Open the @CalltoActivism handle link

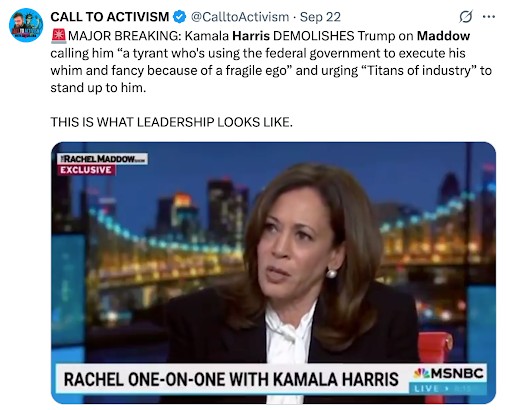pyautogui.click(x=240, y=17)
